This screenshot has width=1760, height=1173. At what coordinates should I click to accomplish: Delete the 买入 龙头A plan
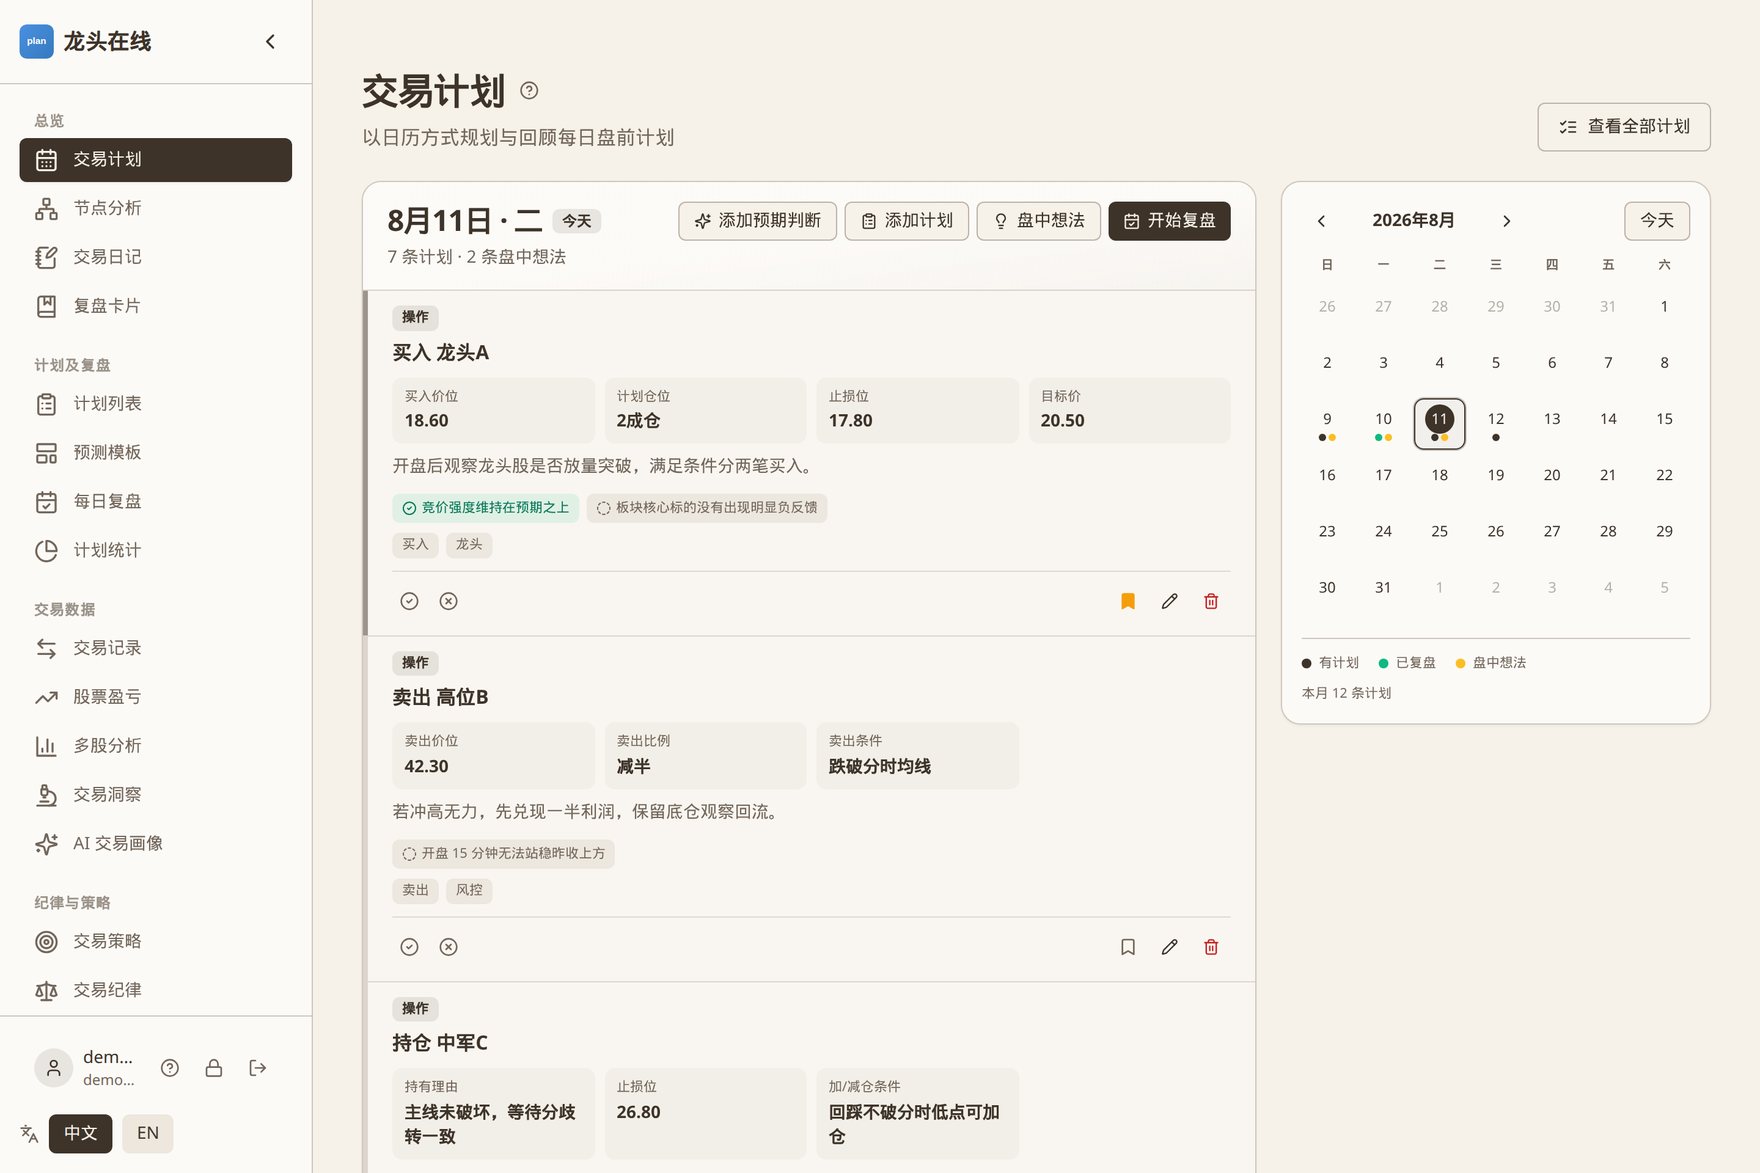(1211, 601)
